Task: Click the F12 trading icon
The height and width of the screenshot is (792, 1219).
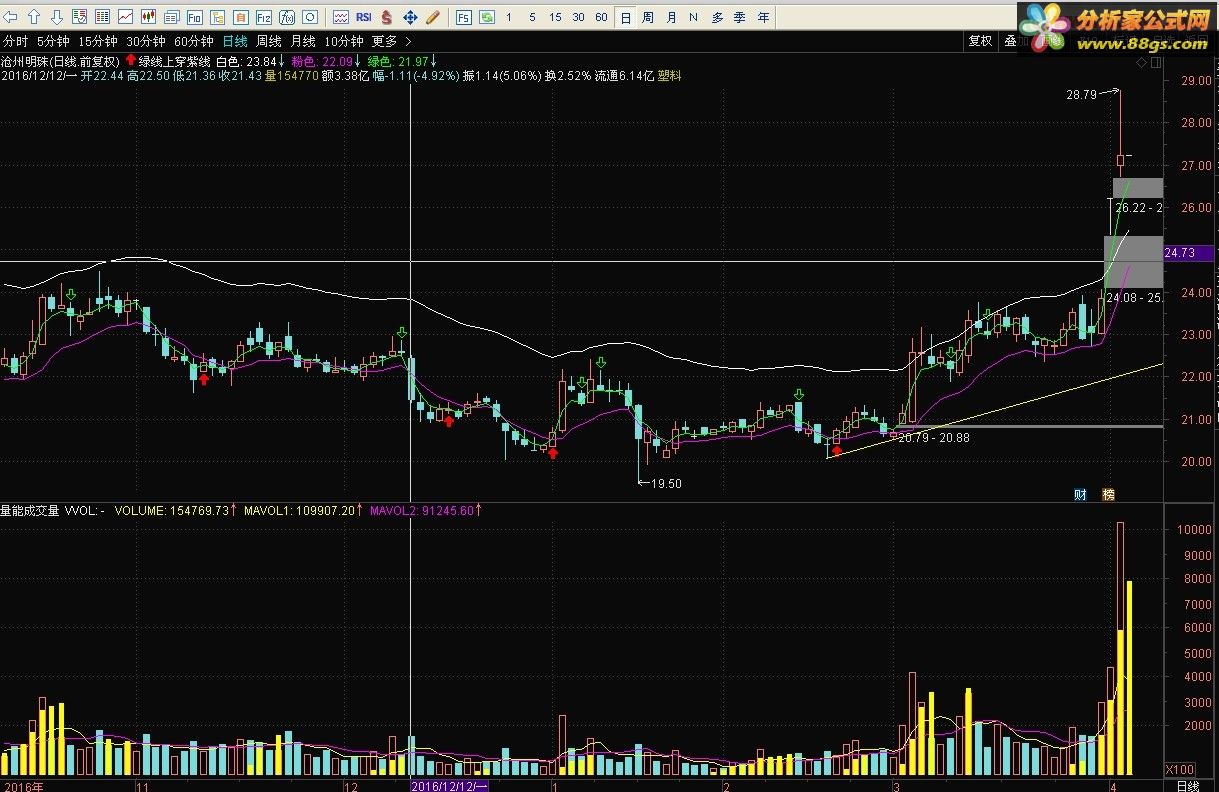Action: pyautogui.click(x=263, y=17)
